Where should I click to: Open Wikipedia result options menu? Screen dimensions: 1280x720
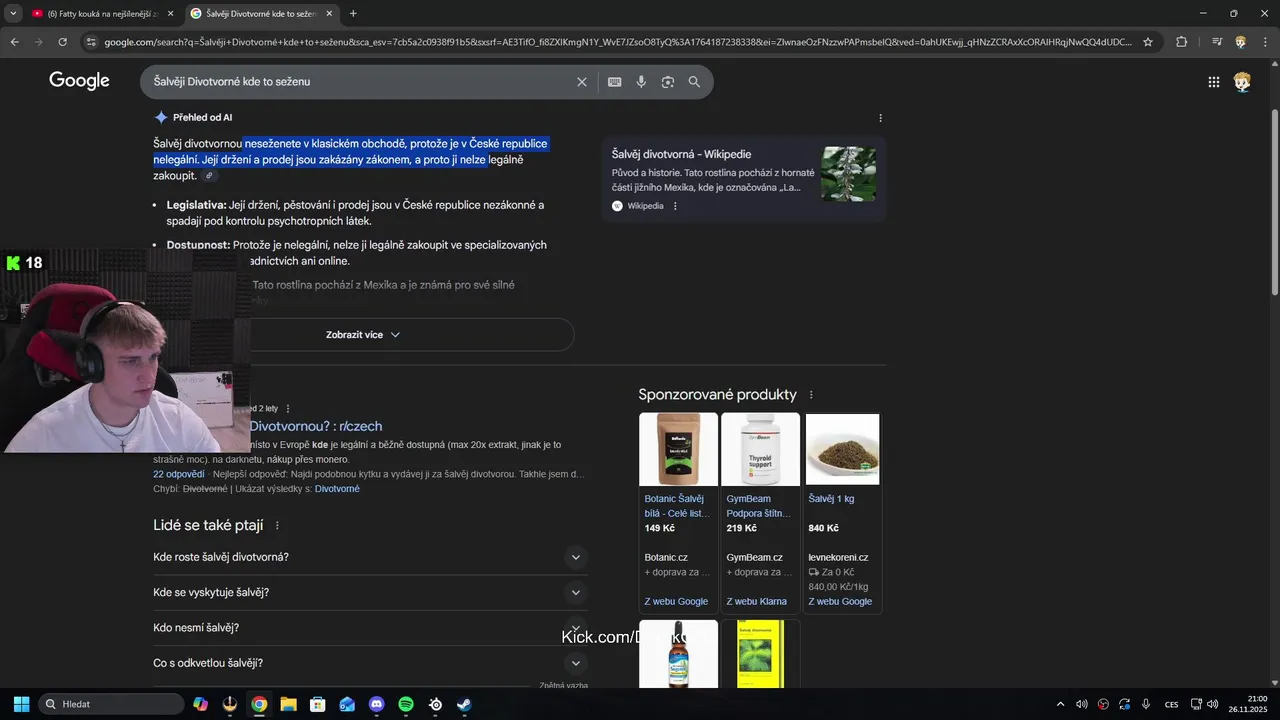click(675, 206)
